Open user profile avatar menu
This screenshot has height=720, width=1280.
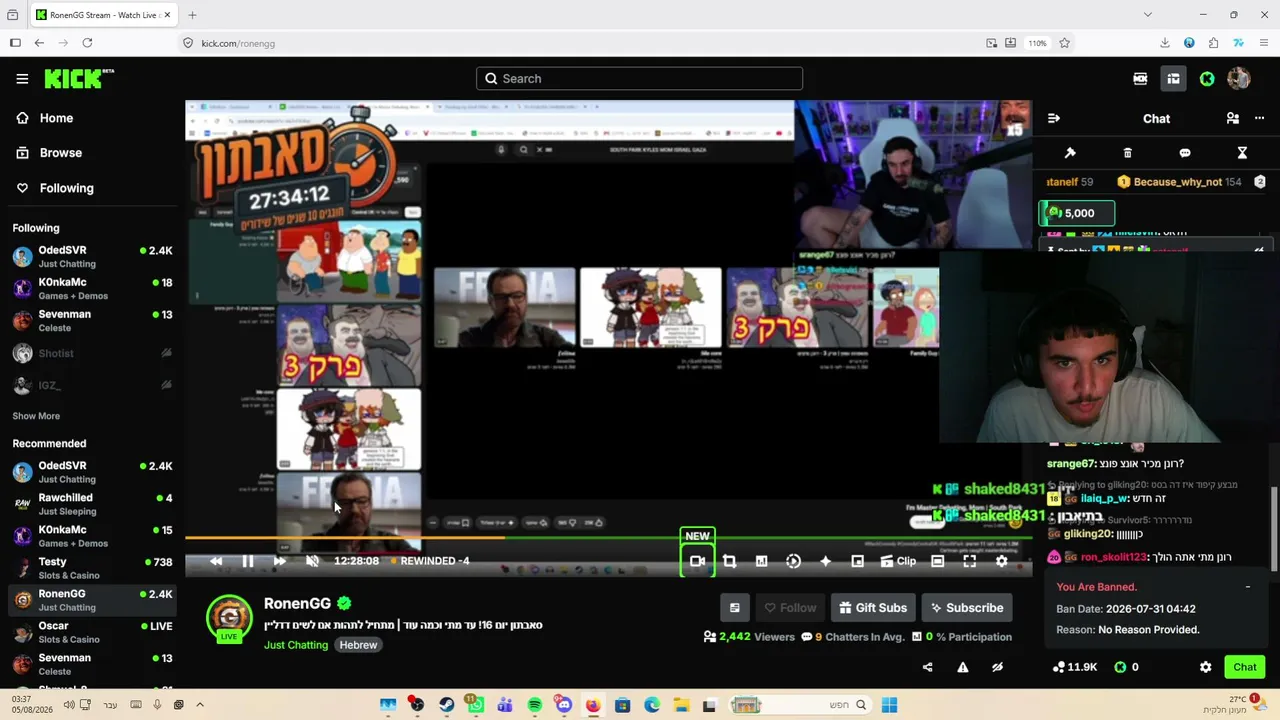click(1239, 78)
